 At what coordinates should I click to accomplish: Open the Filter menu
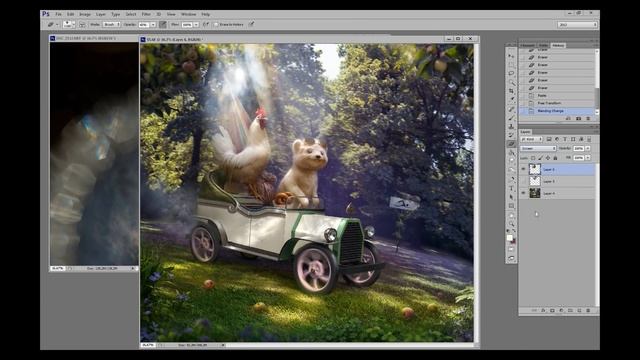click(146, 14)
